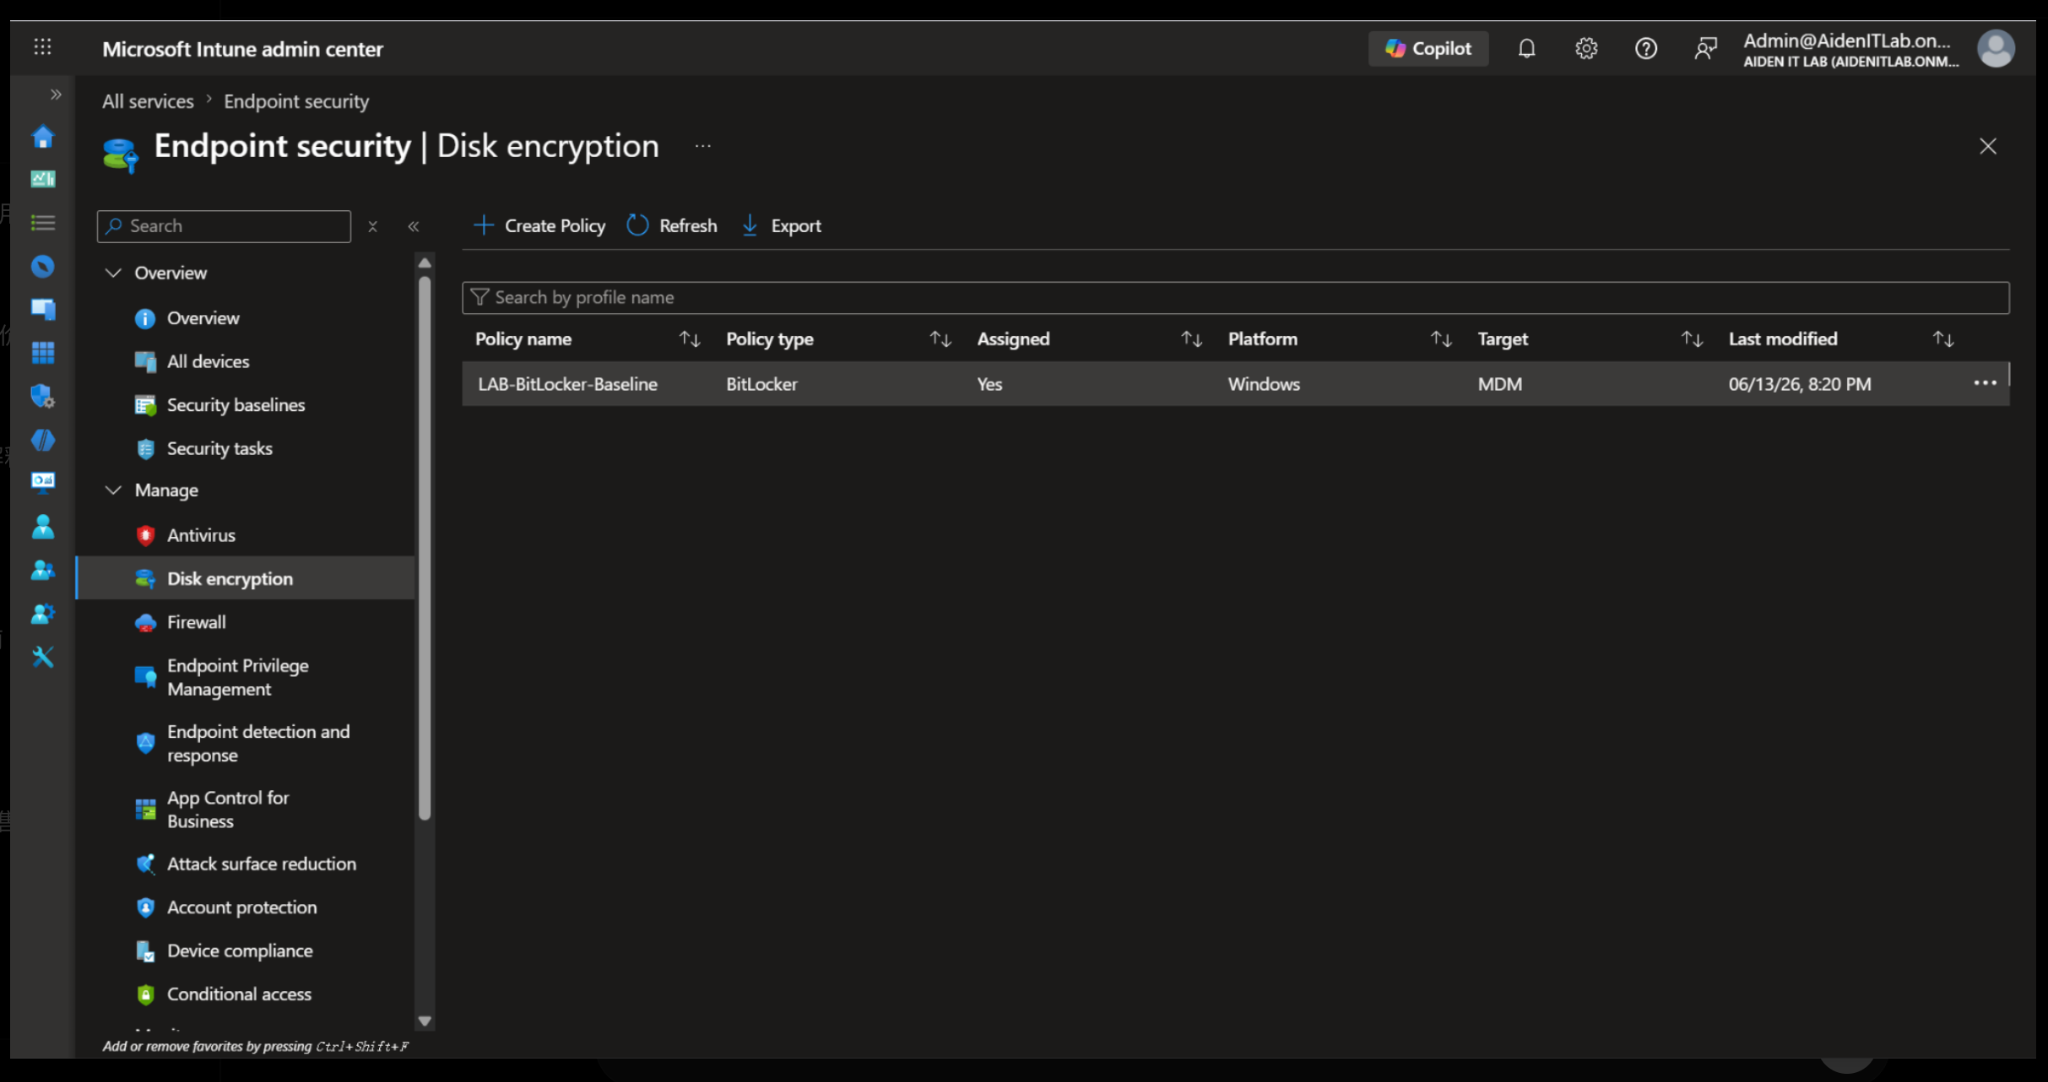This screenshot has width=2048, height=1082.
Task: Open the notifications bell icon
Action: click(x=1526, y=48)
